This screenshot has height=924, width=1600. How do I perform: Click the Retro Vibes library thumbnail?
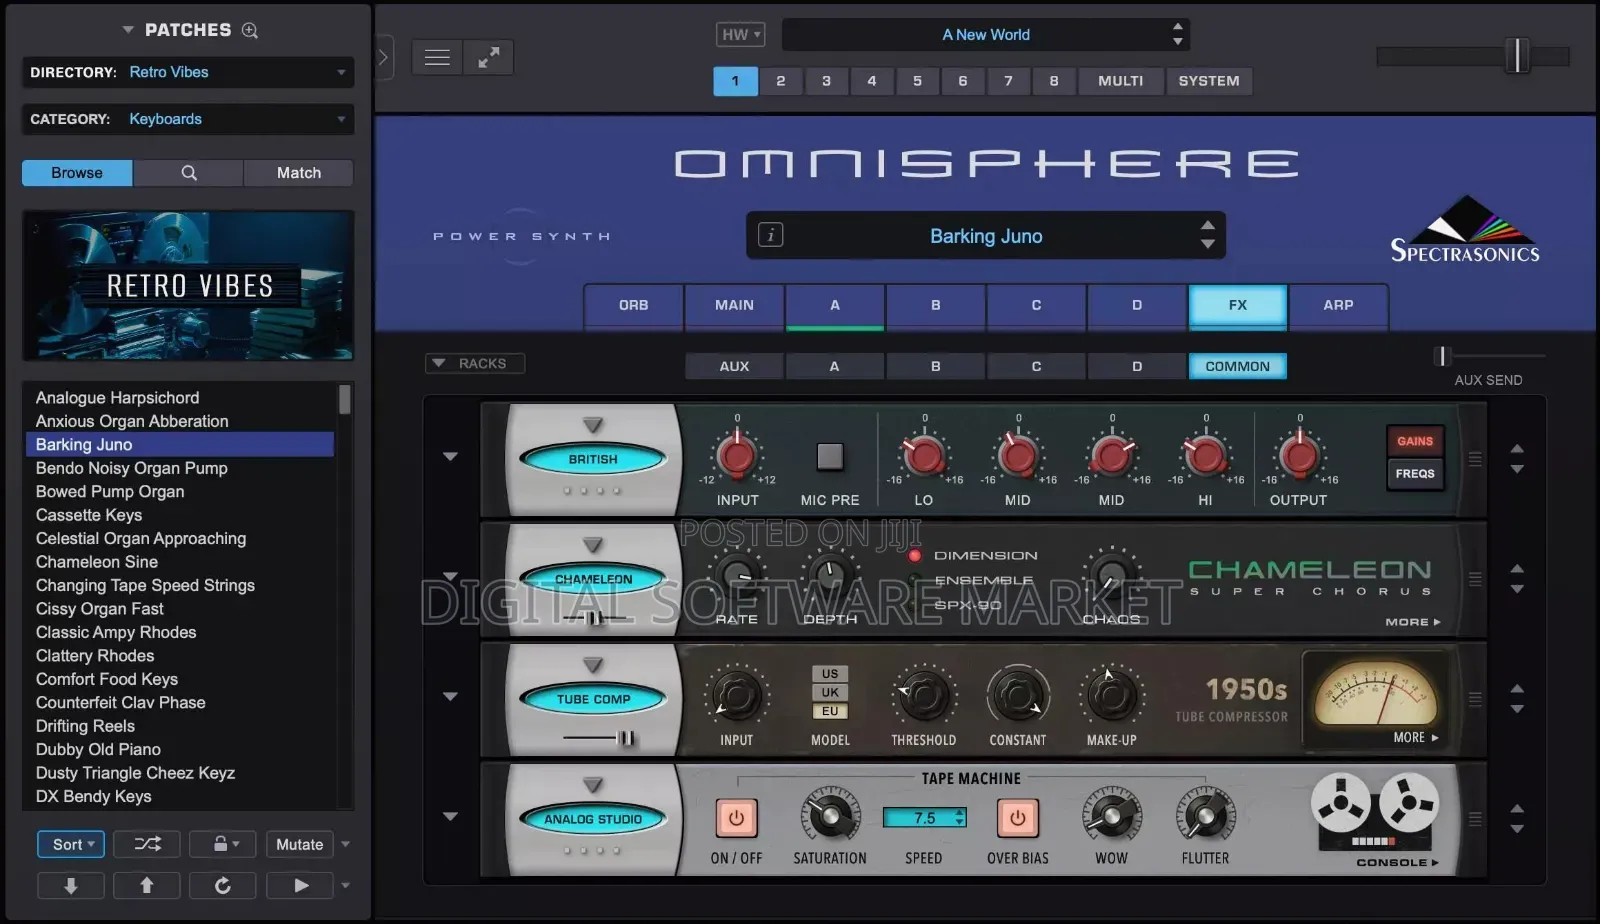[188, 285]
